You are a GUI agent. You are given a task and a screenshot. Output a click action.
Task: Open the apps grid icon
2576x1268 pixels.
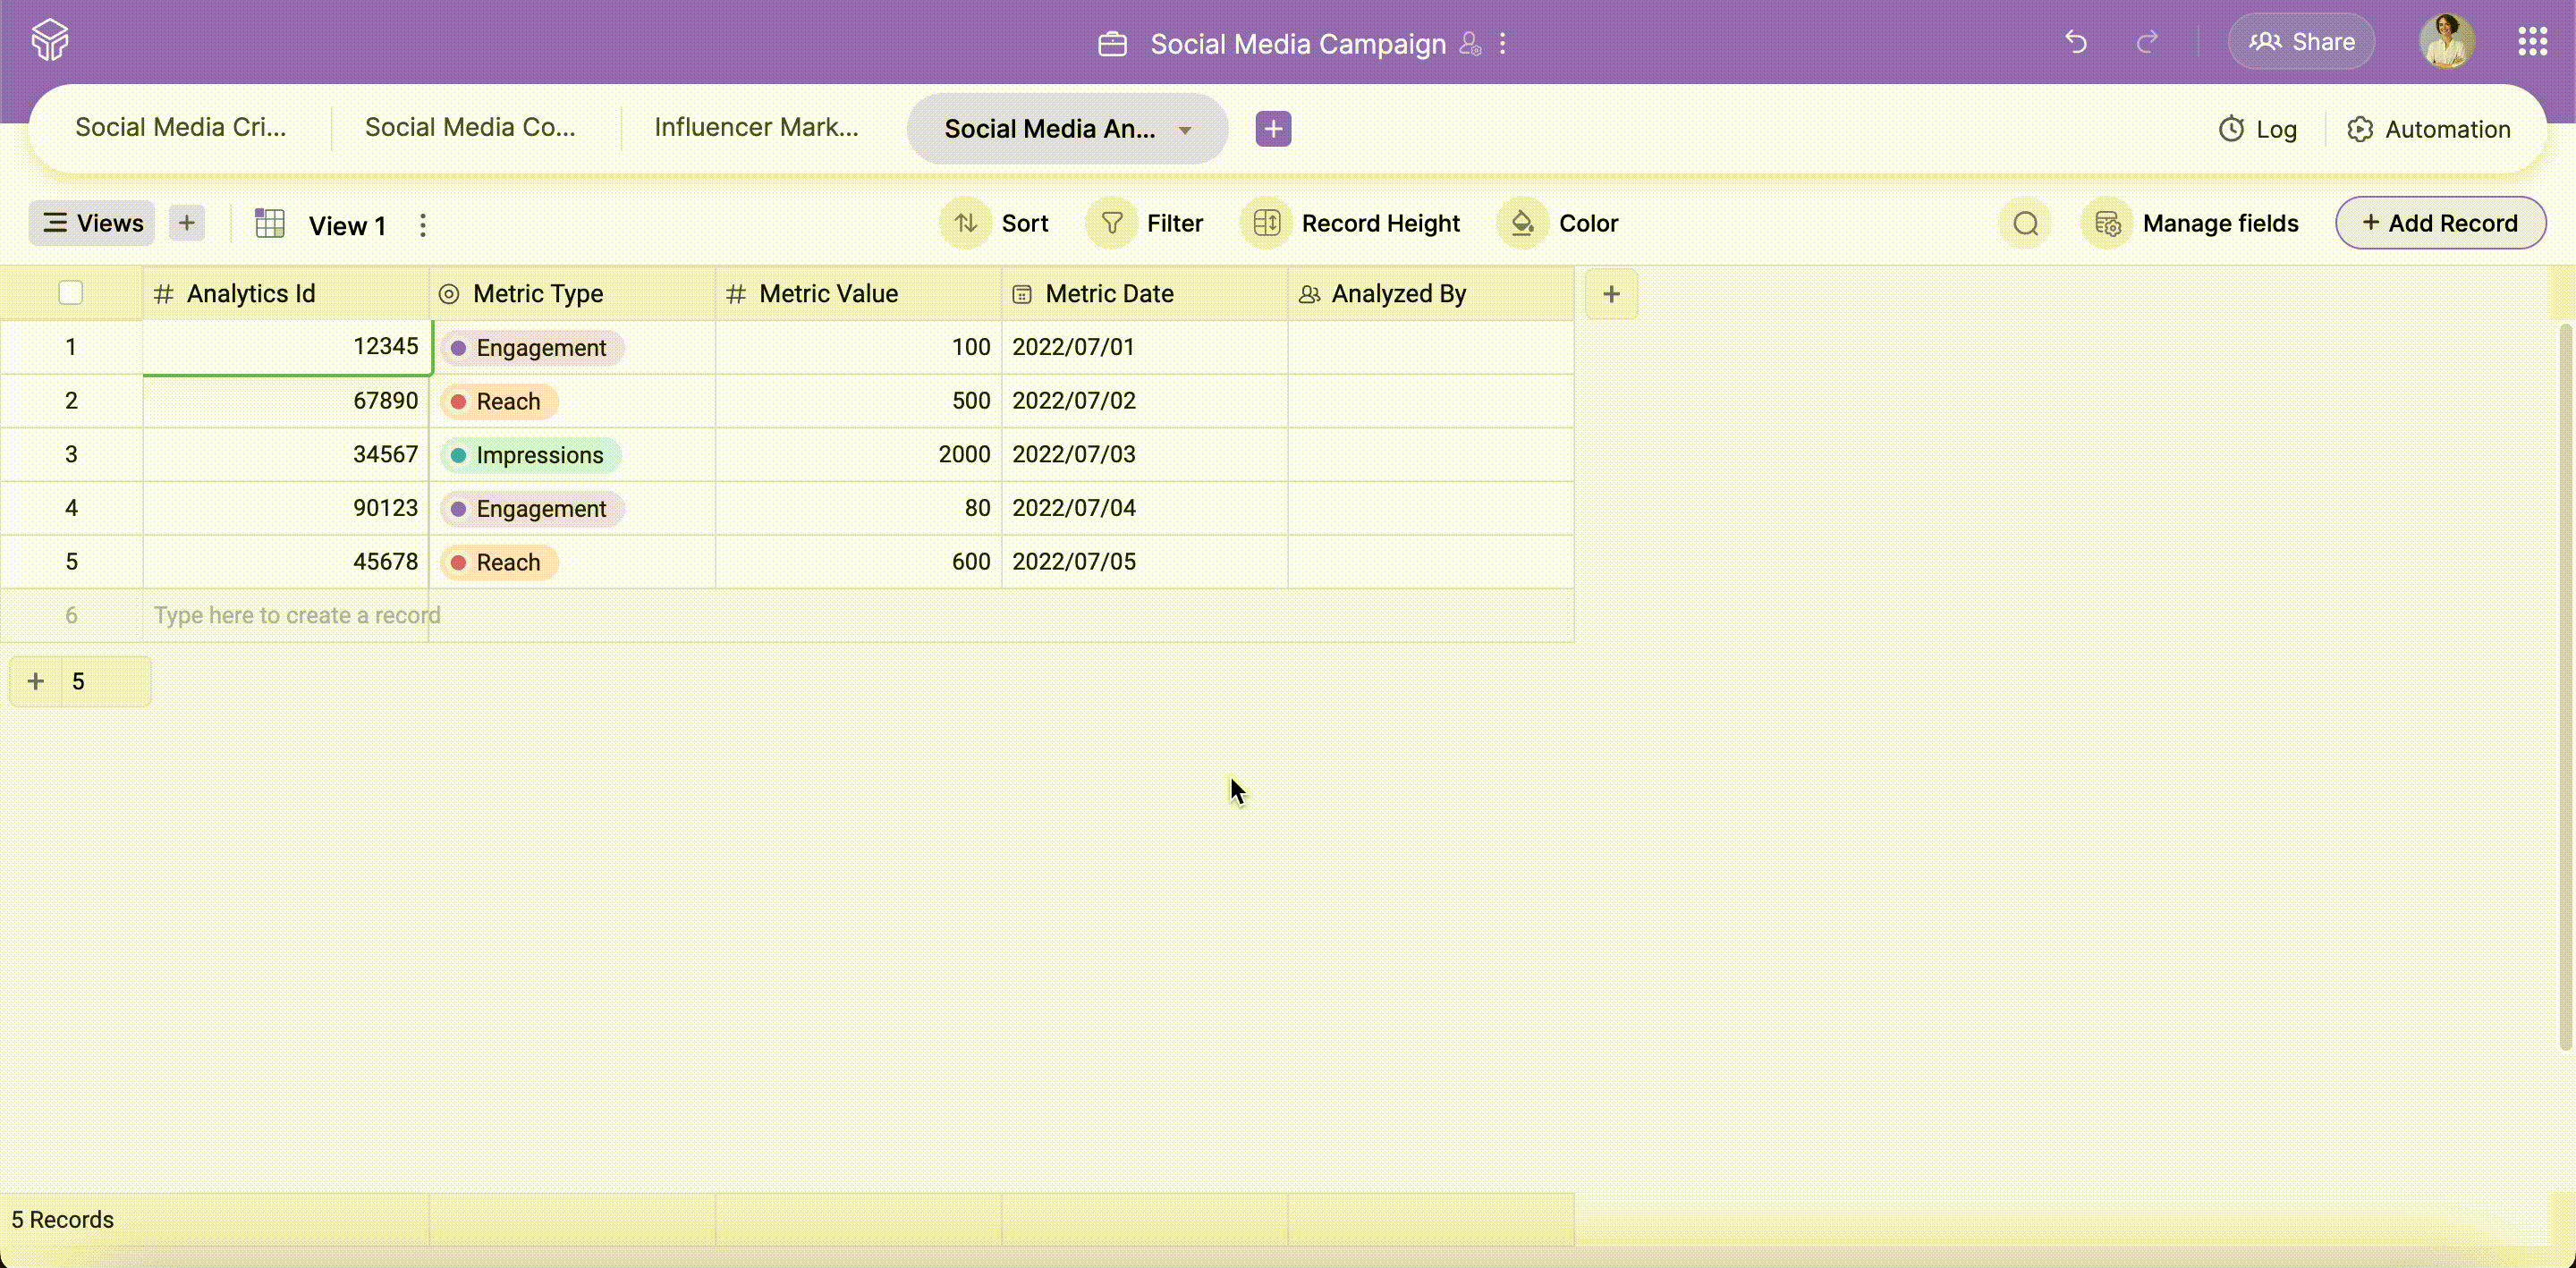(2532, 42)
